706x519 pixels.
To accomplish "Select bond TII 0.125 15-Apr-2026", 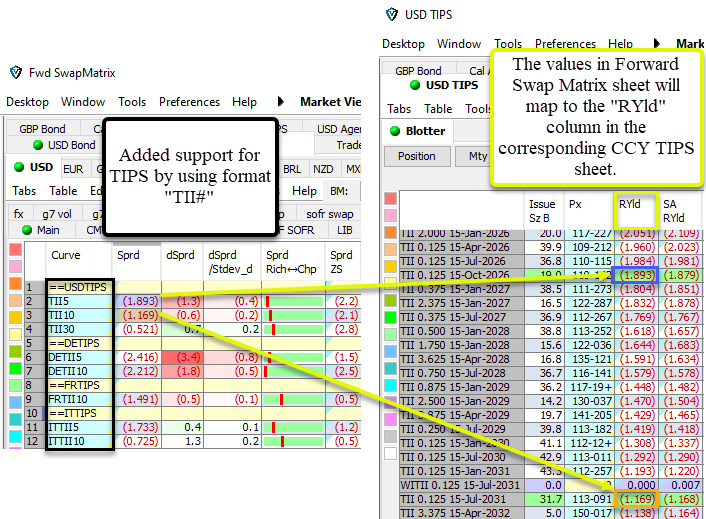I will coord(462,247).
